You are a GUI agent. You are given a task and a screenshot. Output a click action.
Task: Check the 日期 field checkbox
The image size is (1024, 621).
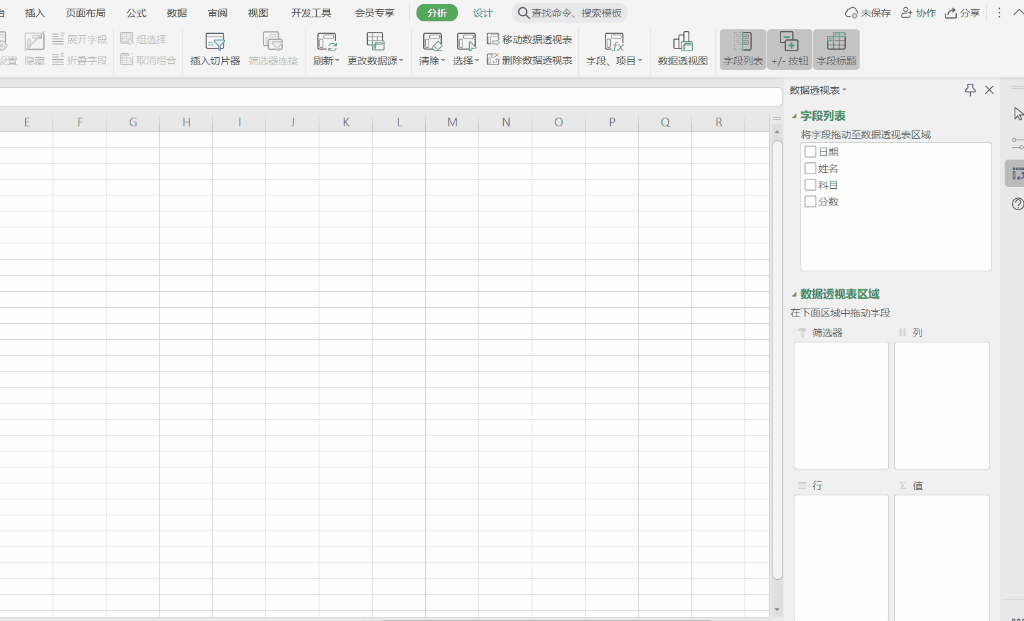pyautogui.click(x=811, y=152)
